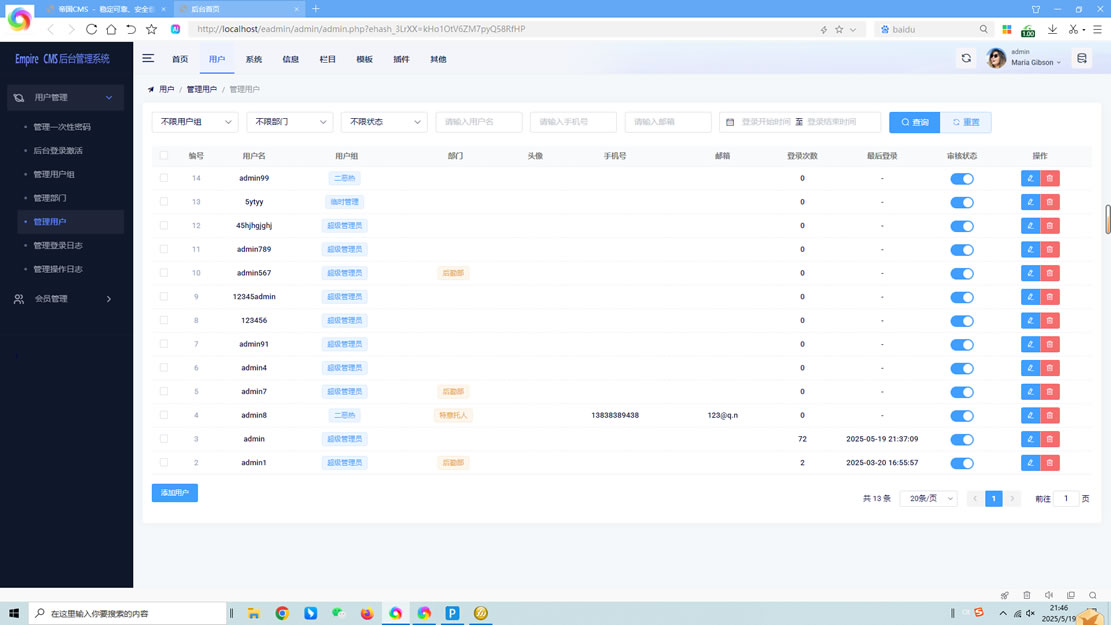Check the checkbox for 5ytyy row

tap(164, 202)
